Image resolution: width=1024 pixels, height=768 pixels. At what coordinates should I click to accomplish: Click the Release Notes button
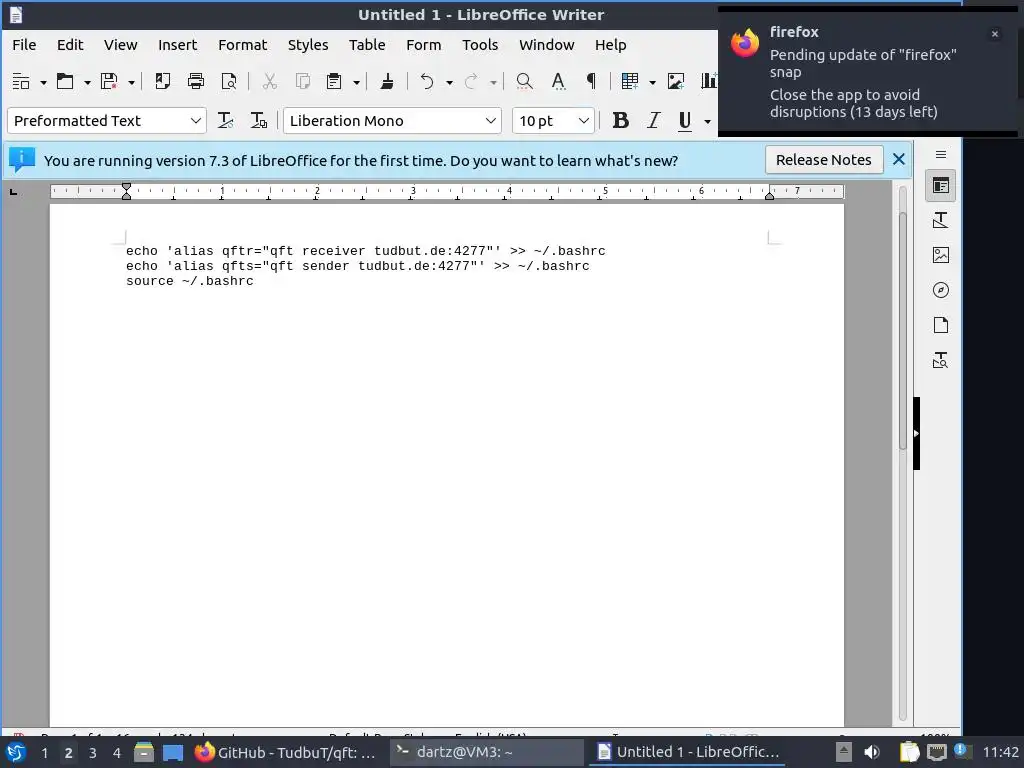pos(824,160)
